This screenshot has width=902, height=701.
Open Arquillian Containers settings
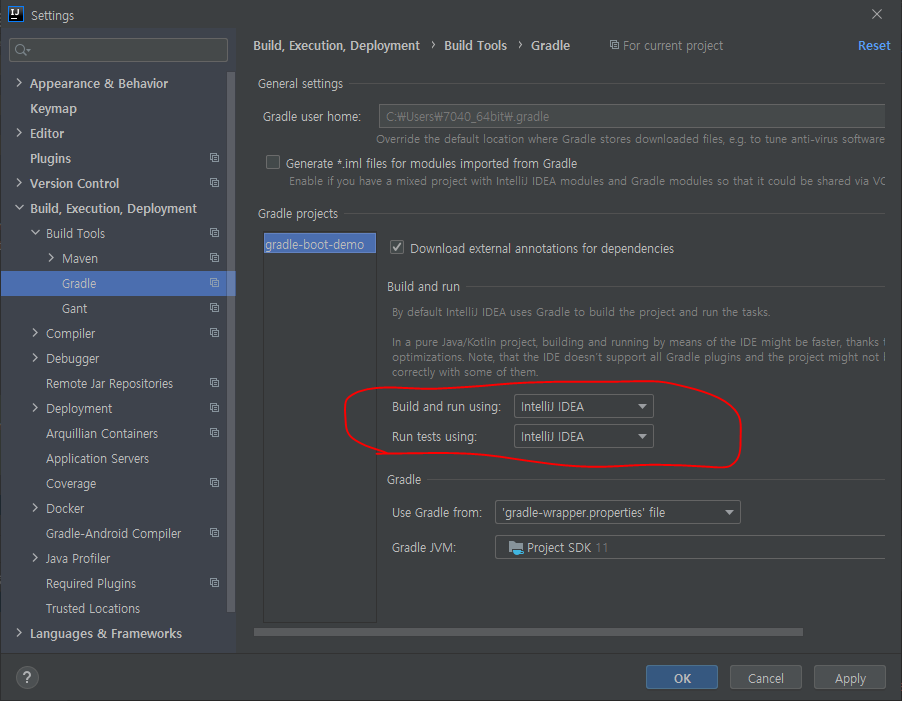tap(102, 434)
